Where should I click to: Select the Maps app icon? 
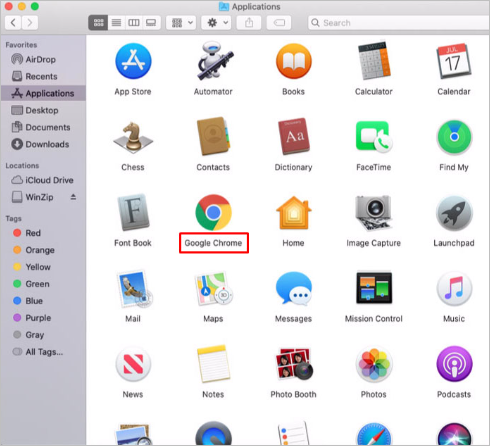[213, 289]
